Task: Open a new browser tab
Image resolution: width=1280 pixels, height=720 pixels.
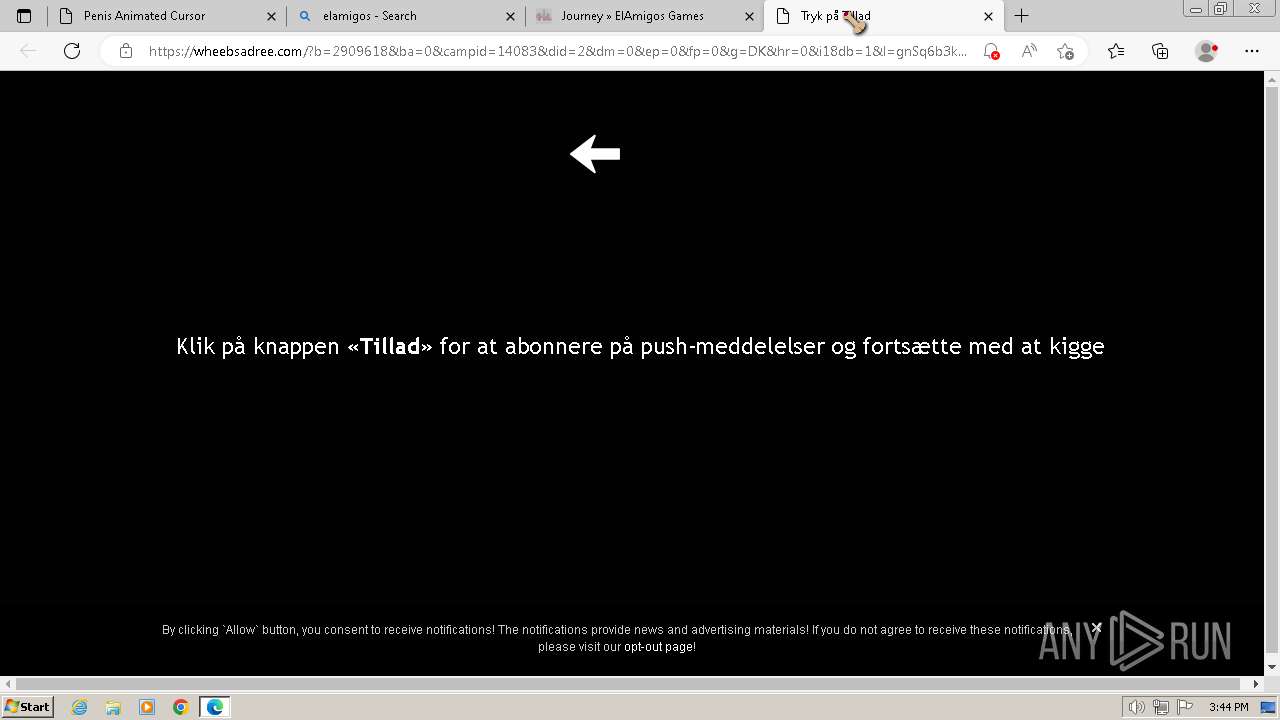Action: 1021,16
